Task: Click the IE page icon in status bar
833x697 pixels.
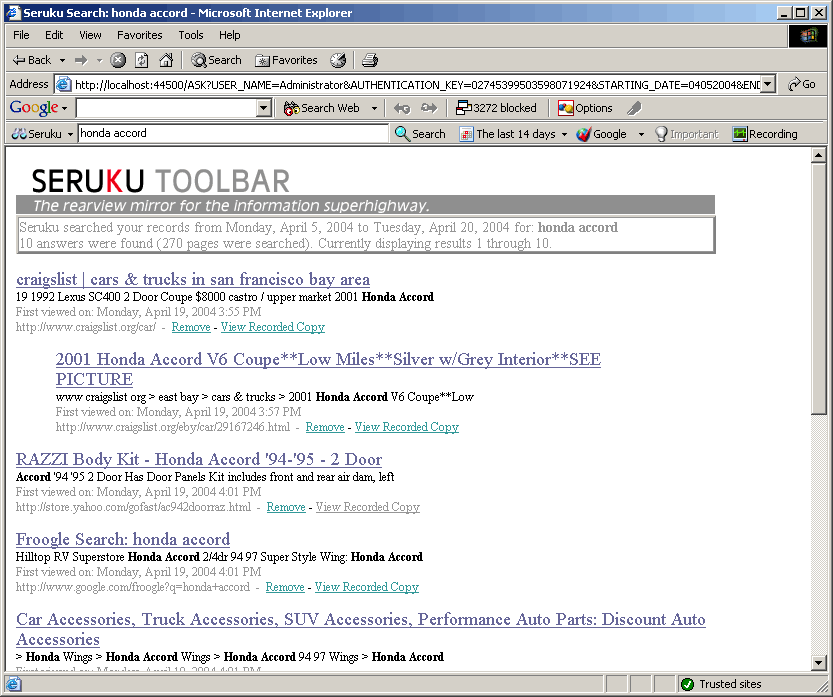Action: (14, 684)
